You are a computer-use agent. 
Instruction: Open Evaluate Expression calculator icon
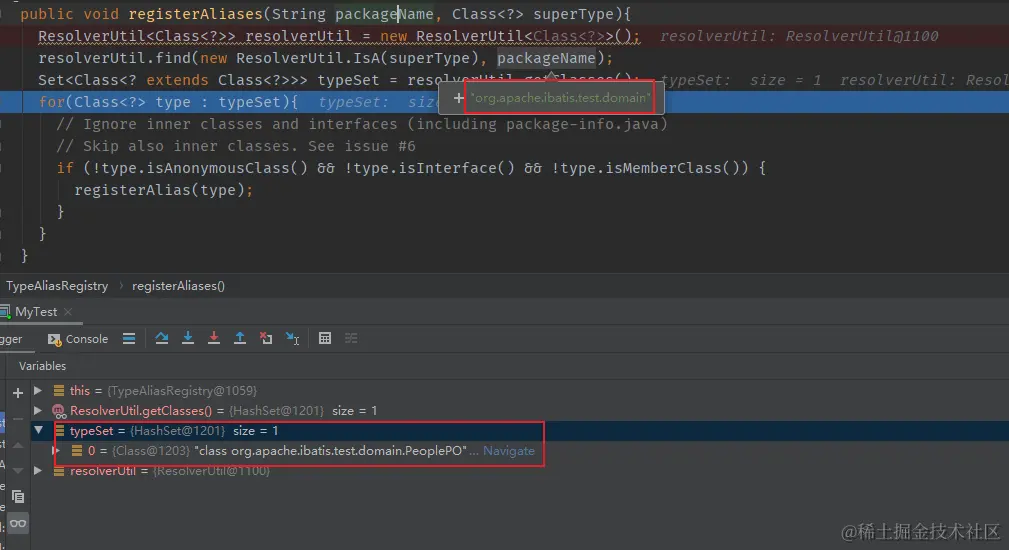tap(325, 338)
